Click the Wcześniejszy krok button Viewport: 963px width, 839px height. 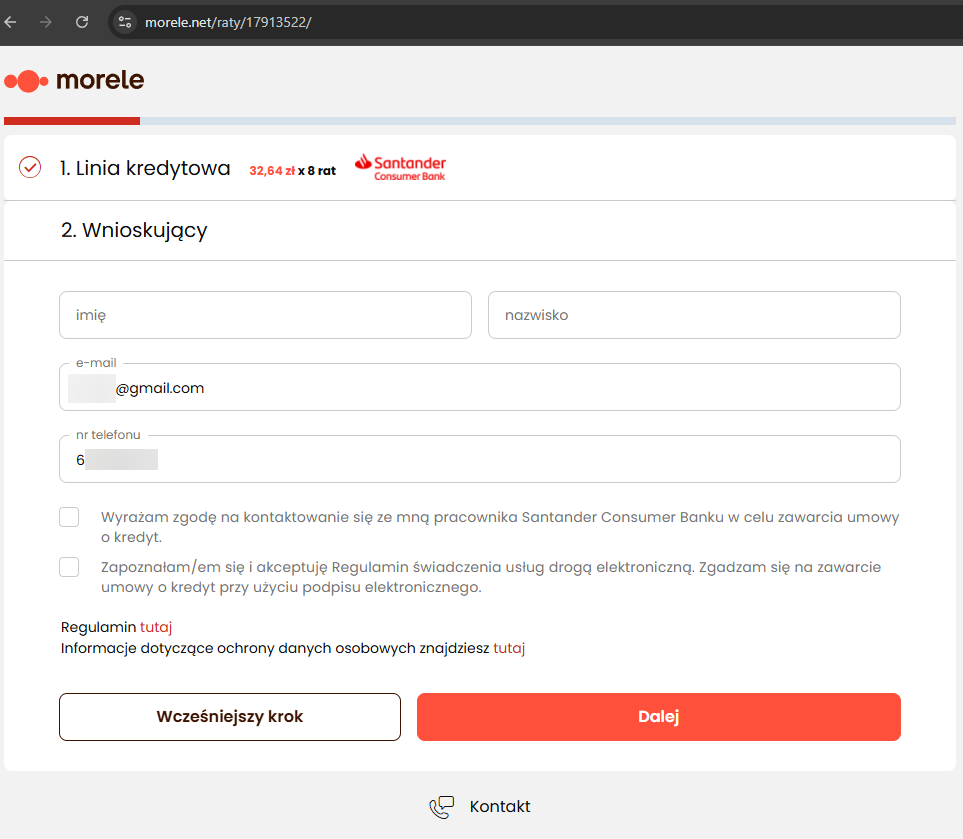pyautogui.click(x=230, y=717)
